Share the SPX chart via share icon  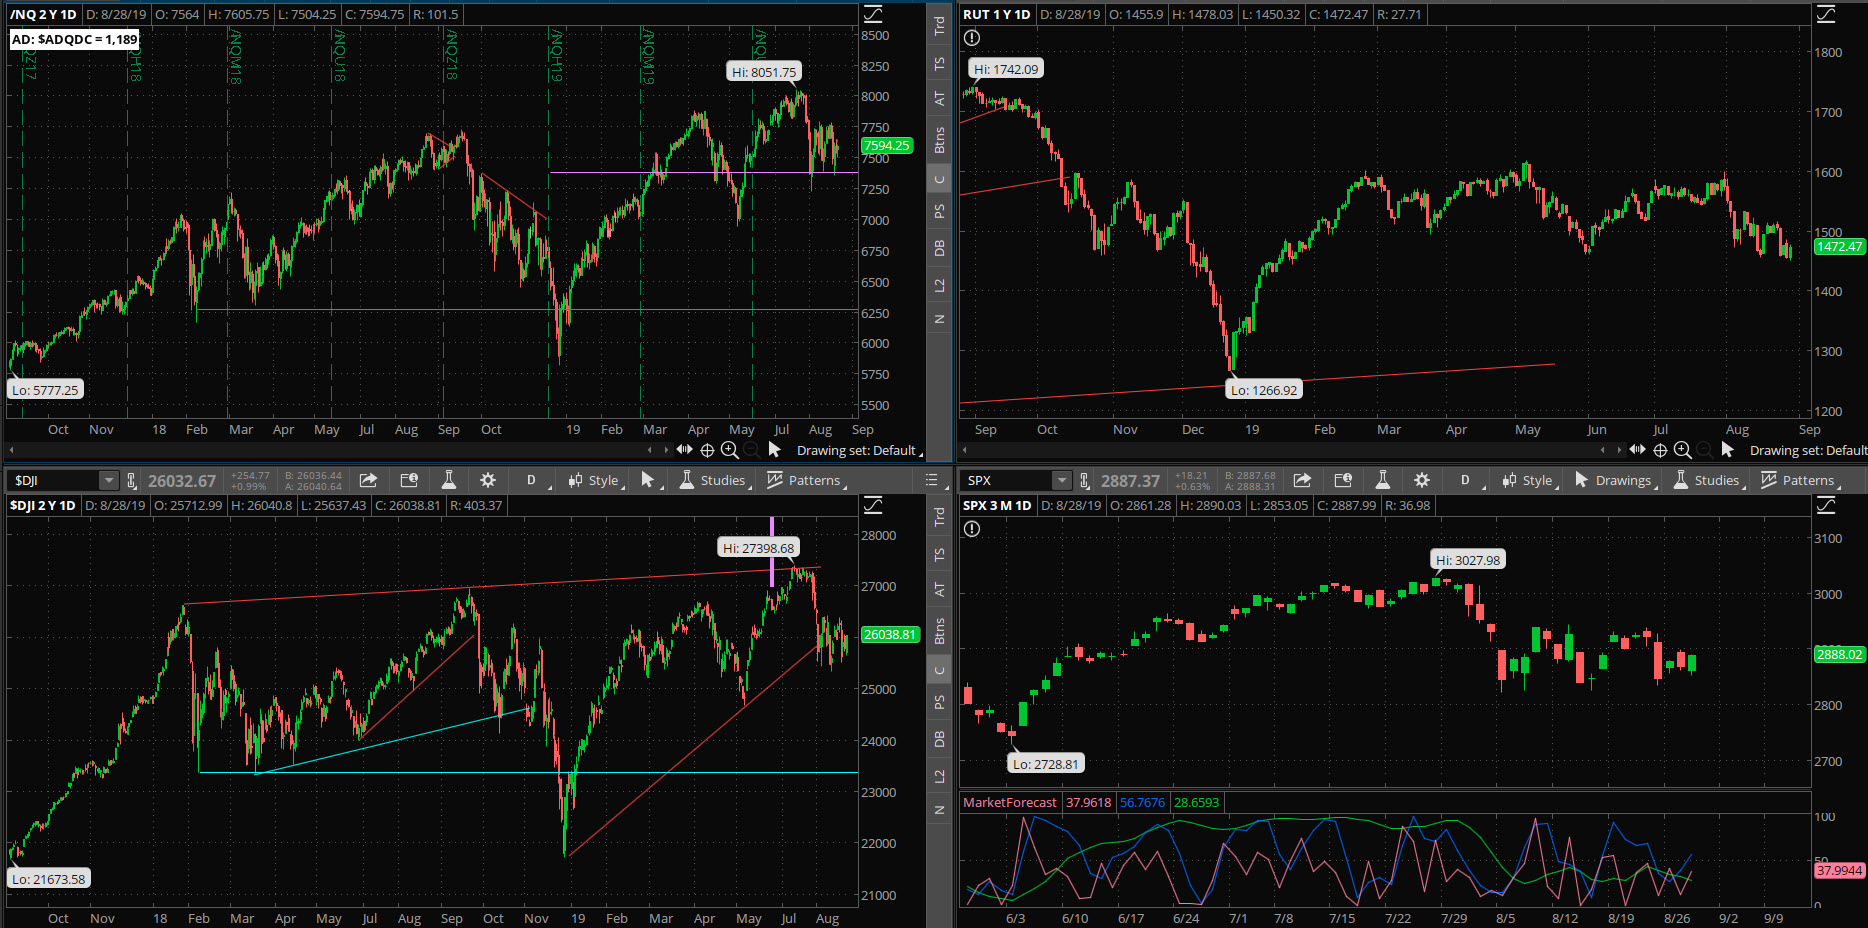coord(1302,480)
